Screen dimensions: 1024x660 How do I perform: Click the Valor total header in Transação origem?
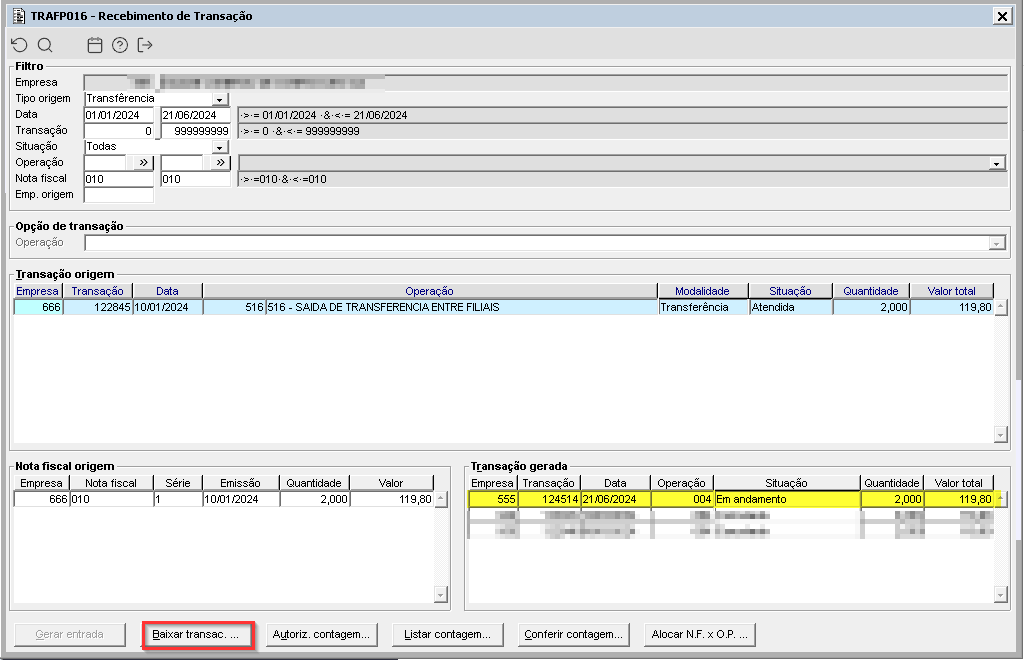tap(952, 291)
